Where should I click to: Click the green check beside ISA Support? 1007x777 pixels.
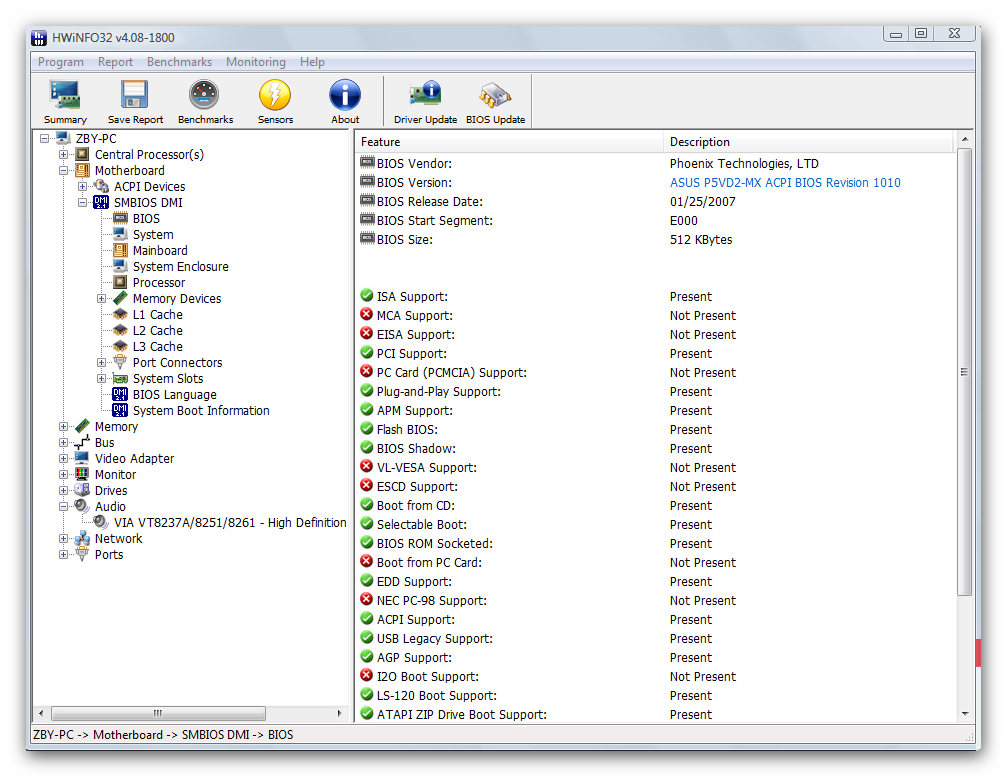coord(367,295)
